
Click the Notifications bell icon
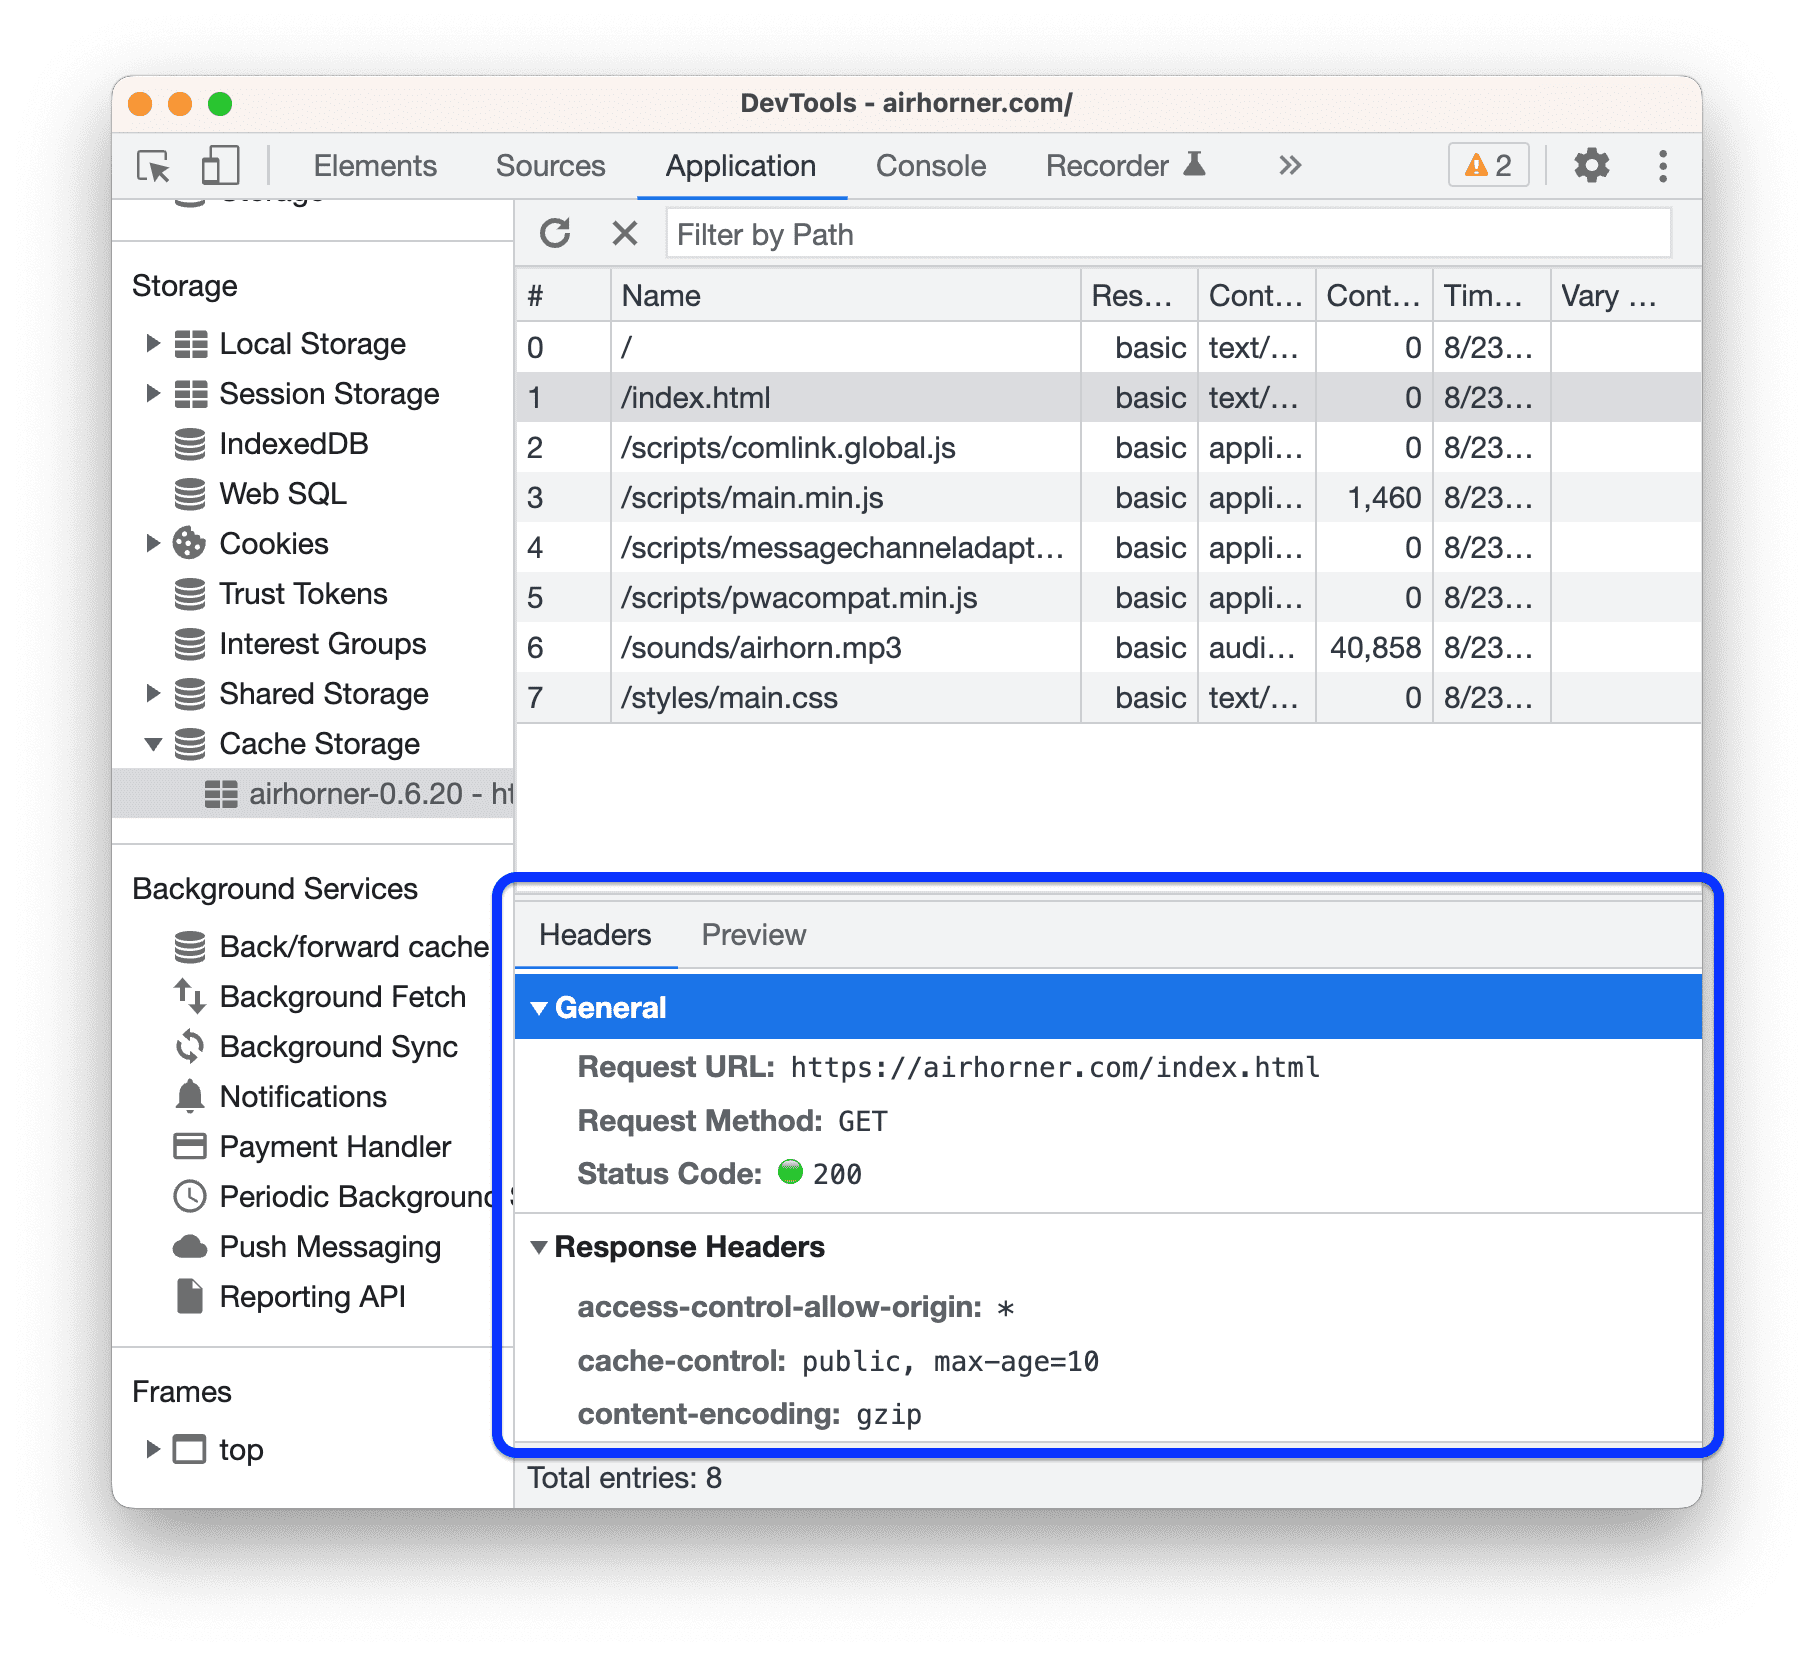[x=189, y=1096]
